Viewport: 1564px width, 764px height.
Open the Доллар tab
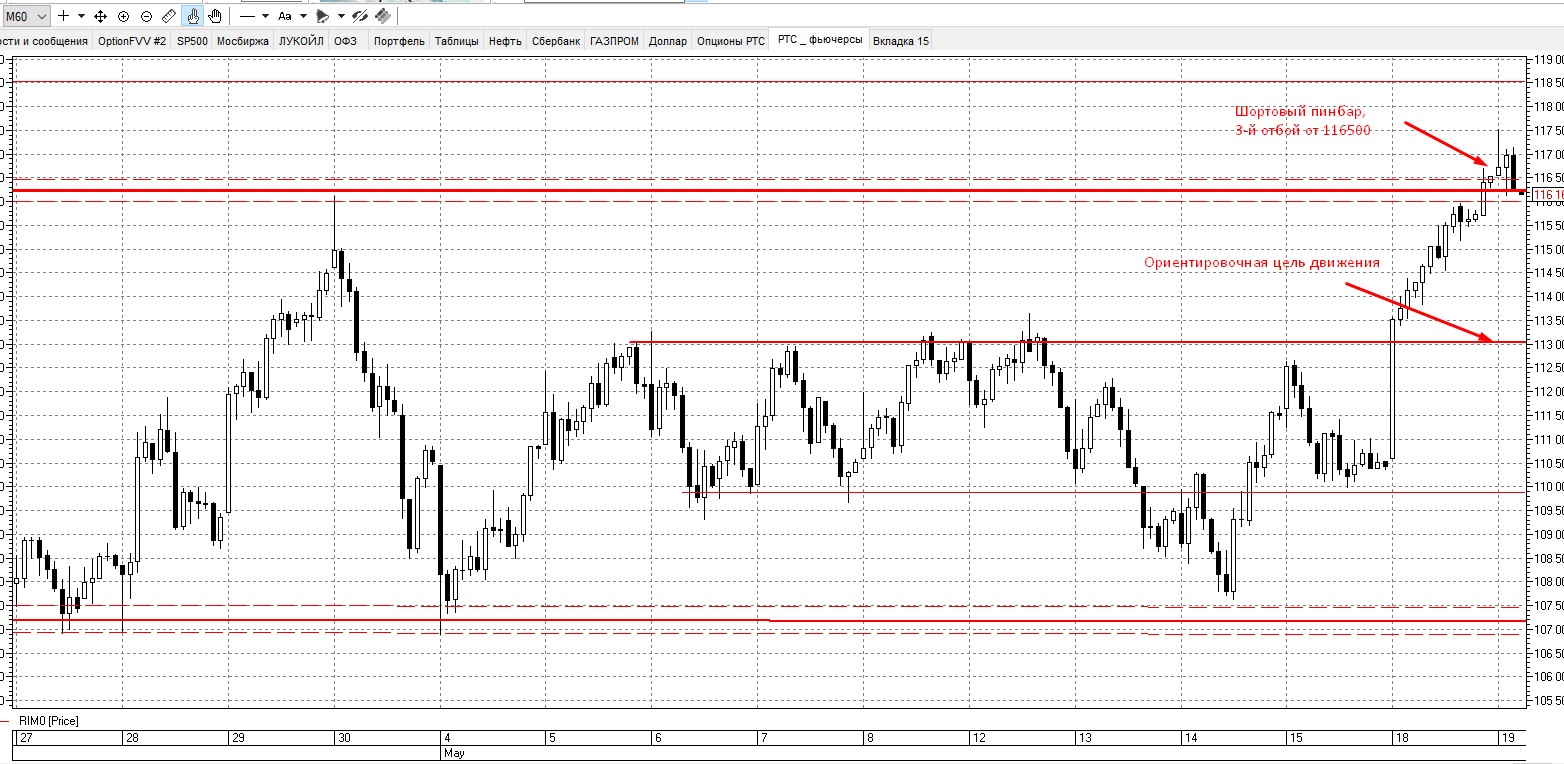click(668, 41)
